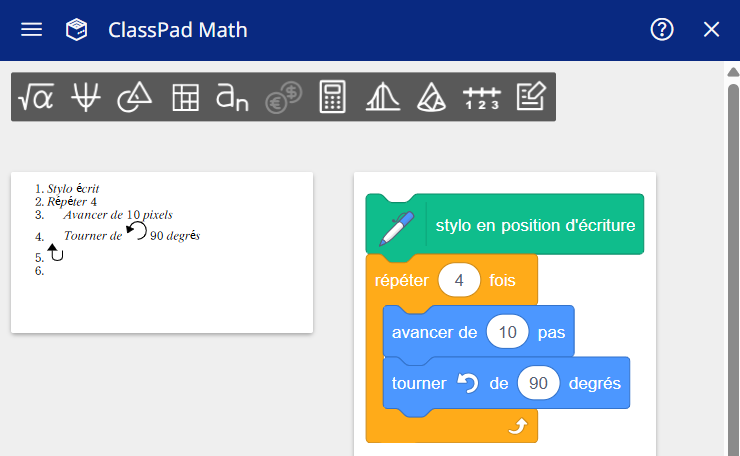Open the note editing tool

(531, 96)
